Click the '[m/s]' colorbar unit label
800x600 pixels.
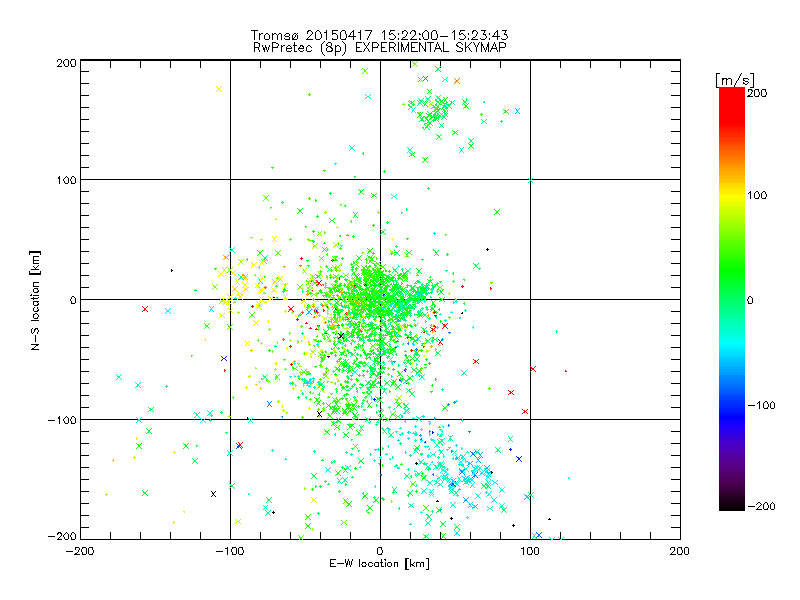coord(734,80)
